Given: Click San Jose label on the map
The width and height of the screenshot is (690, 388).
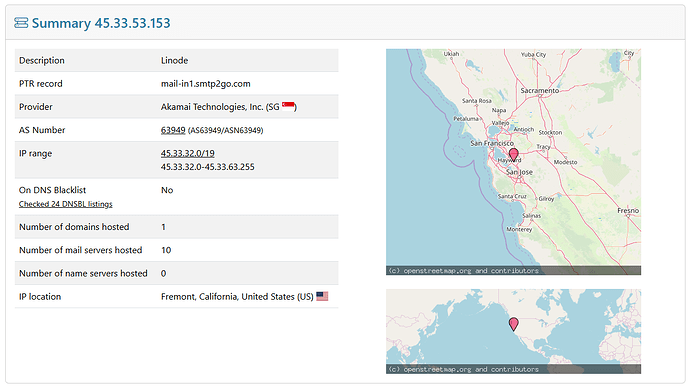Looking at the screenshot, I should point(519,172).
